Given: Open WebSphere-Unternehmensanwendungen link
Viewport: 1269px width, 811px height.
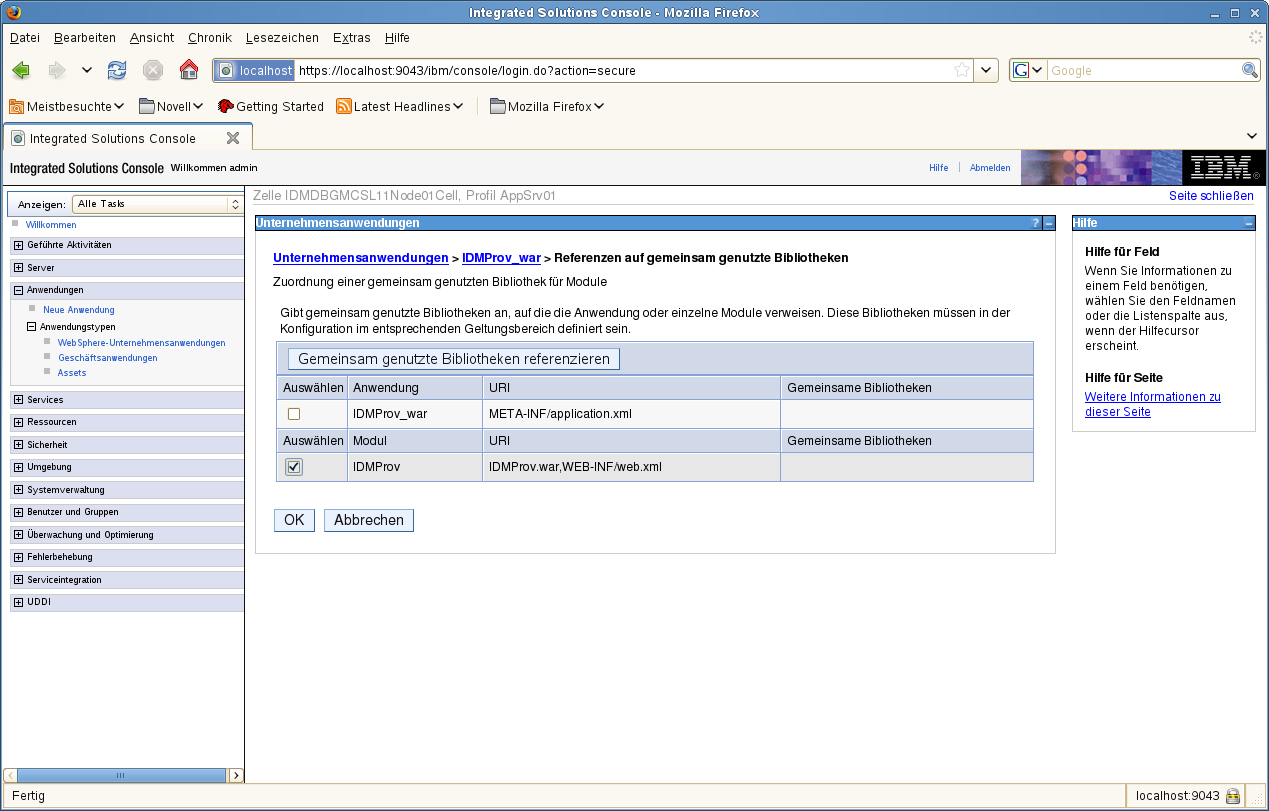Looking at the screenshot, I should [x=142, y=343].
